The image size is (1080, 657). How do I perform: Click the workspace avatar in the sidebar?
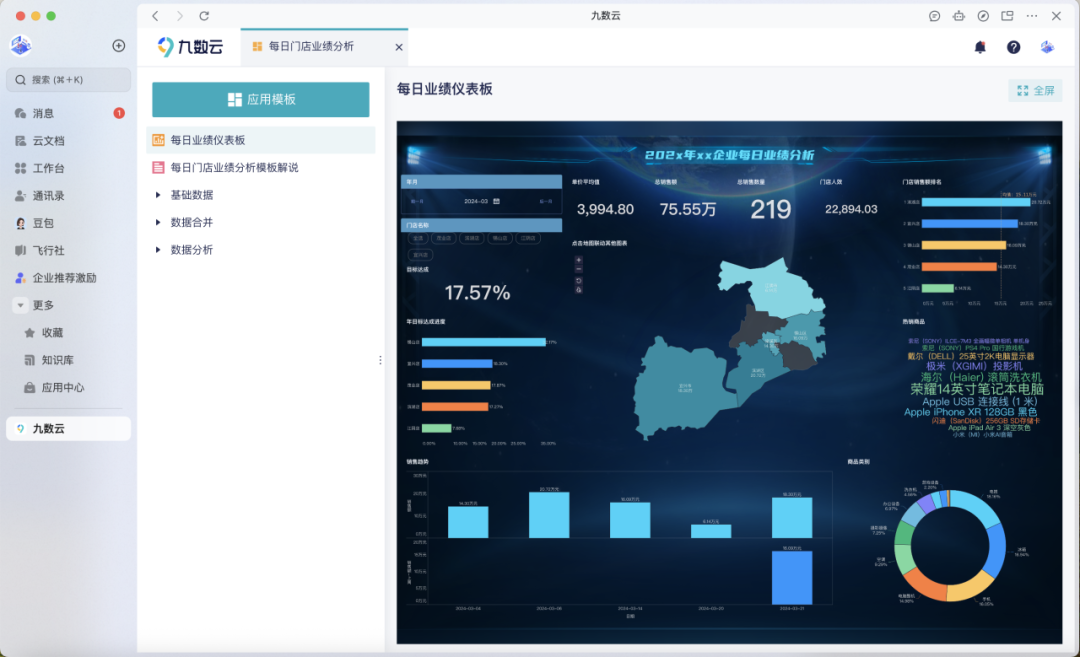tap(21, 45)
